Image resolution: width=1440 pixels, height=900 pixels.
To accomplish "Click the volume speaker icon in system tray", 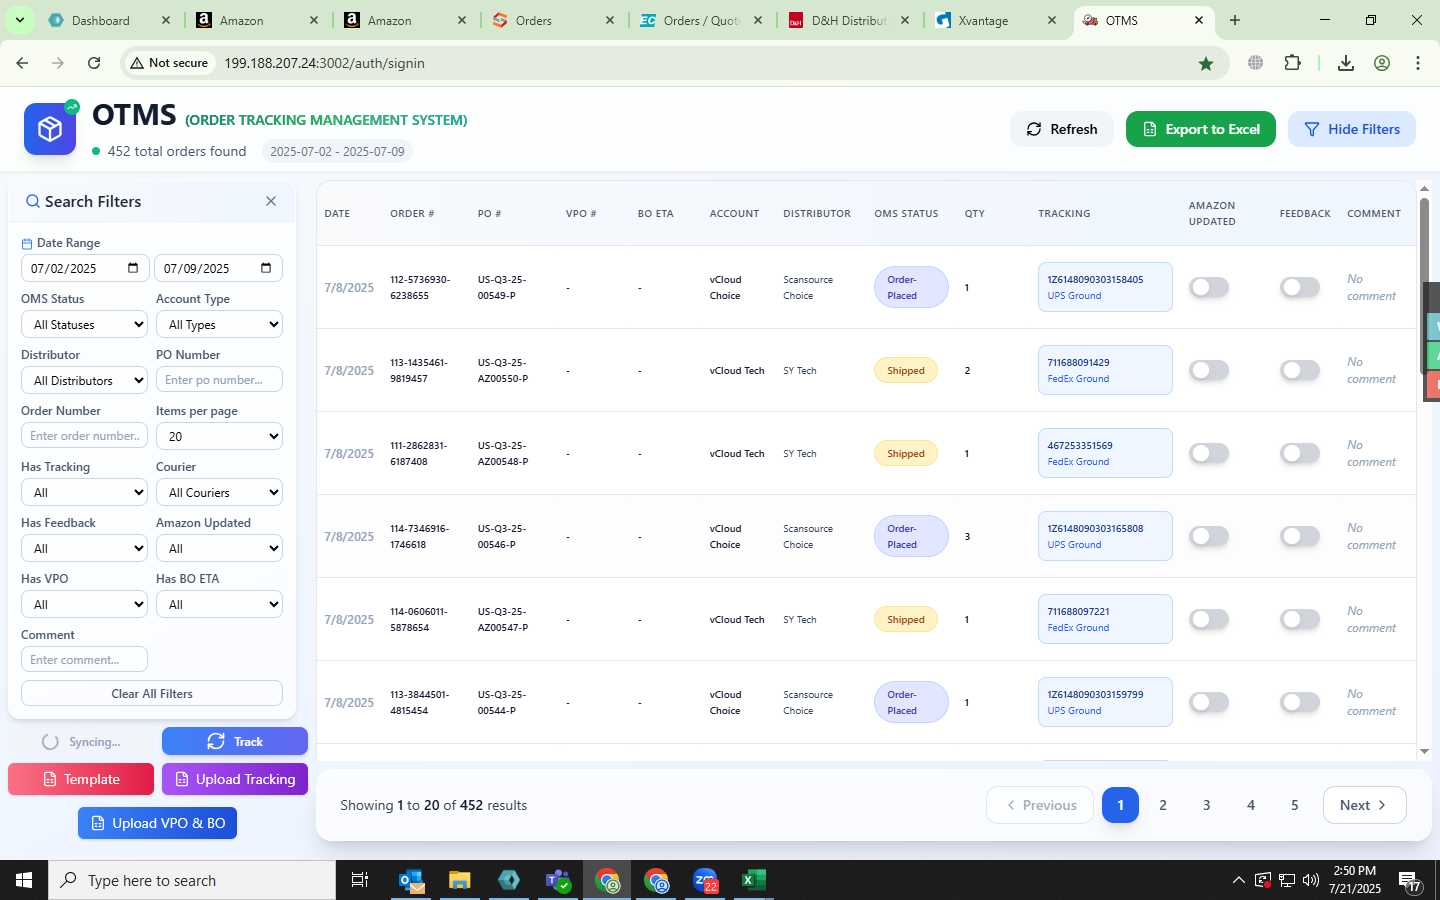I will (x=1312, y=881).
